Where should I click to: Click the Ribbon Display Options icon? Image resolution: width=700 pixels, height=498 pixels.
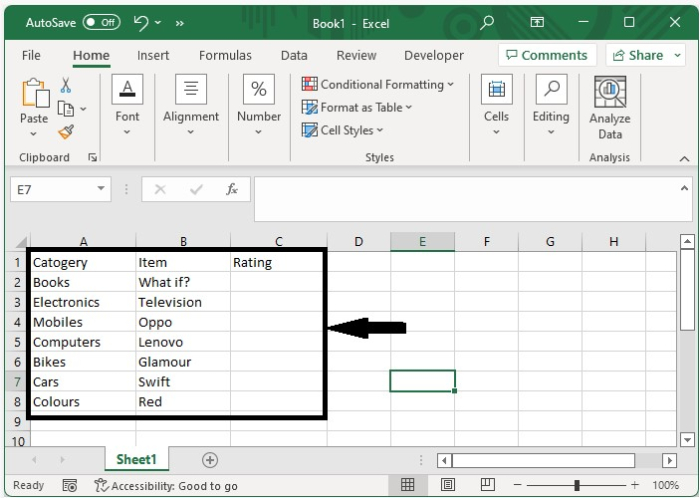point(537,22)
